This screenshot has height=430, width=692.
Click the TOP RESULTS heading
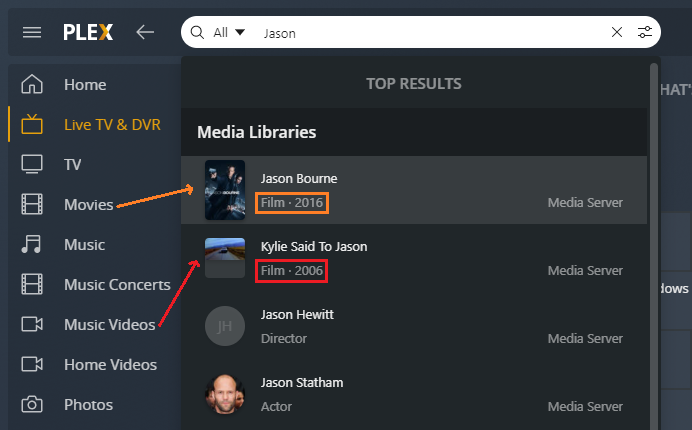coord(414,83)
